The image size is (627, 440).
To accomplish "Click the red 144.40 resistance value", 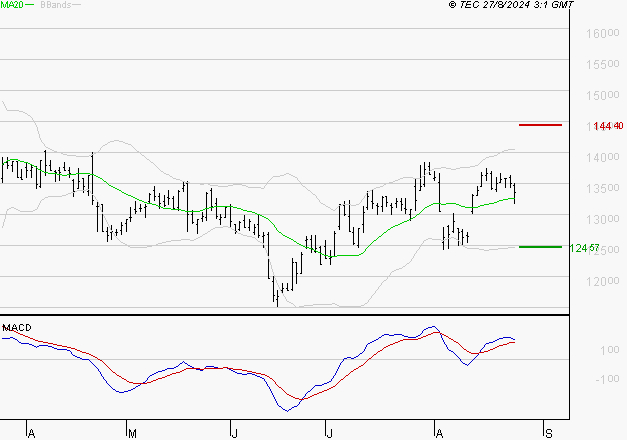I will 608,126.
